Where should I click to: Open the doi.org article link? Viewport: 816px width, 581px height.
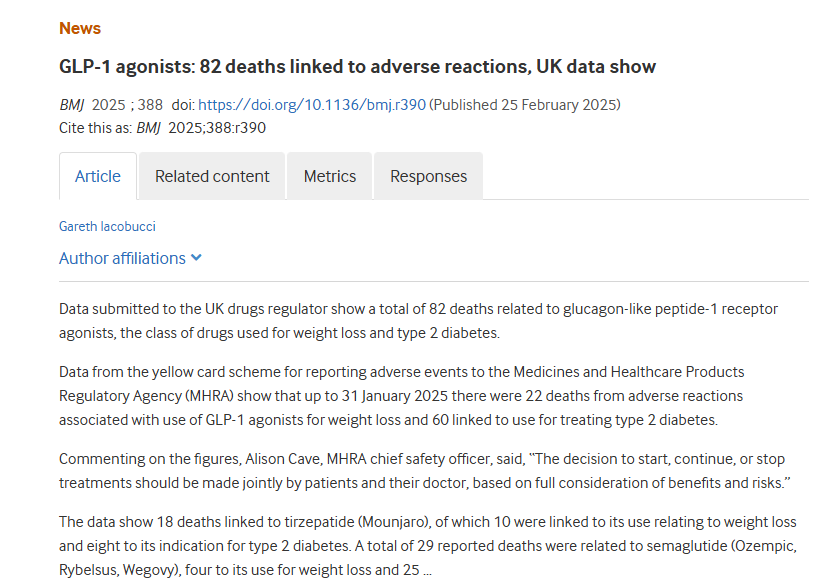312,104
